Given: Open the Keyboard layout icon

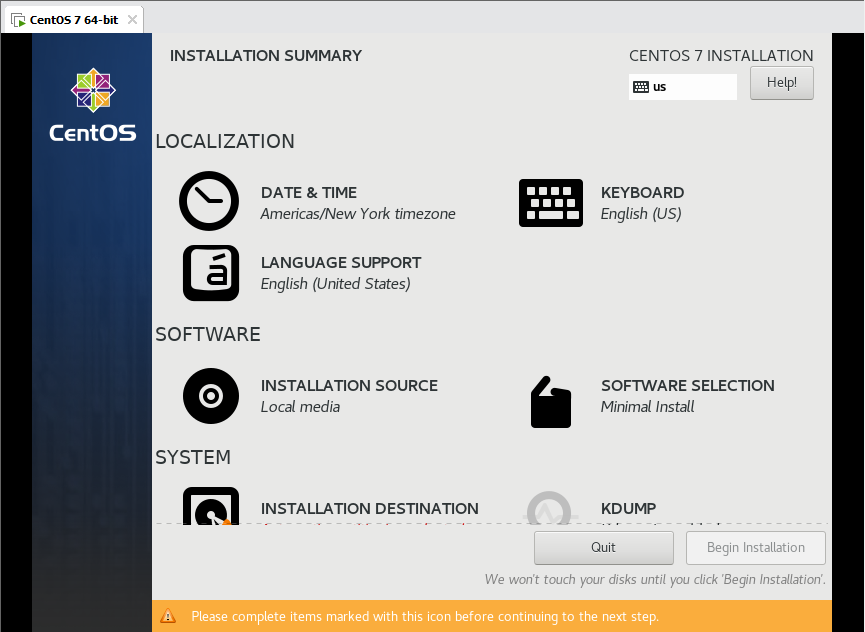Looking at the screenshot, I should [x=551, y=203].
